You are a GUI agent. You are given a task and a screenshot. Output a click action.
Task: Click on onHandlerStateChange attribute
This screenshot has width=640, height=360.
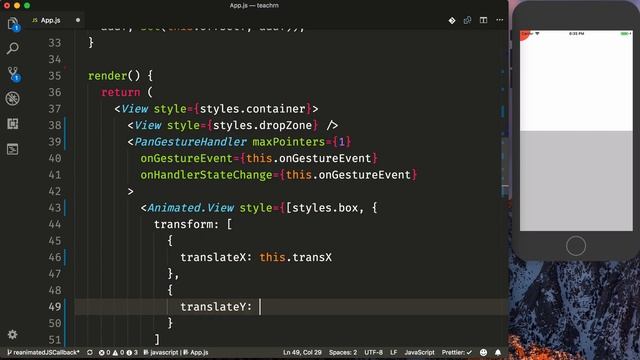coord(206,175)
